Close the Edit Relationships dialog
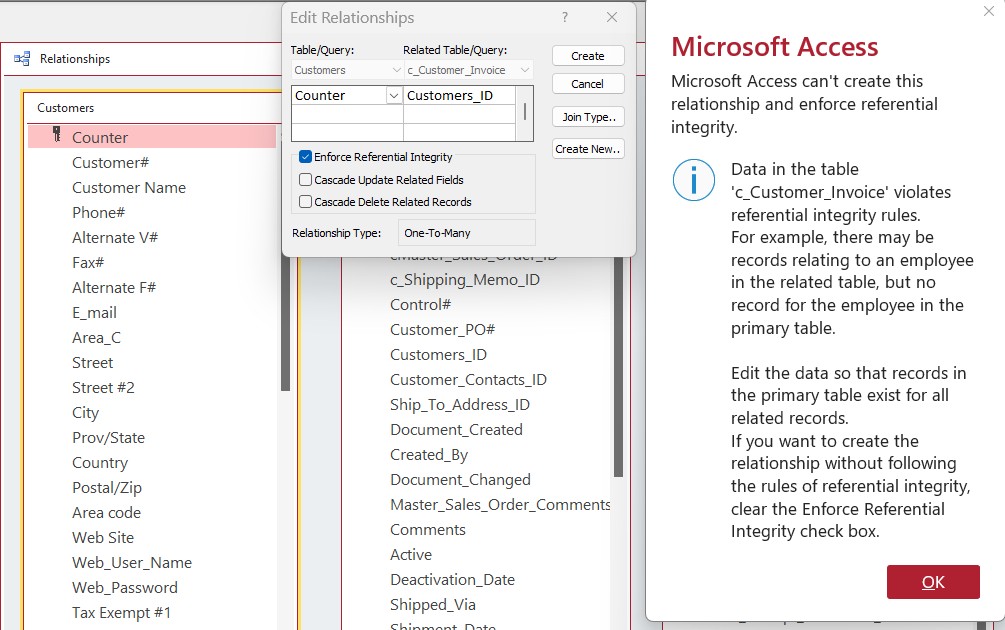Image resolution: width=1005 pixels, height=630 pixels. point(612,18)
